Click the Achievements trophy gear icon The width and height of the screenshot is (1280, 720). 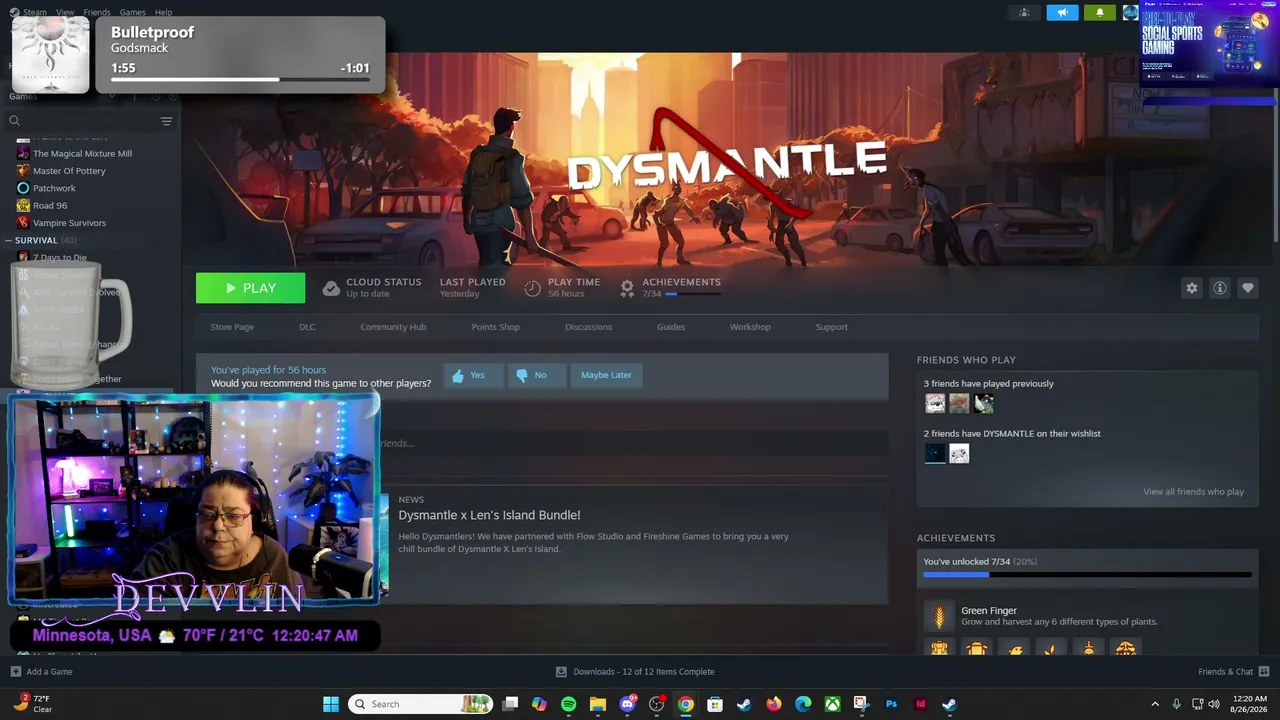pos(627,288)
